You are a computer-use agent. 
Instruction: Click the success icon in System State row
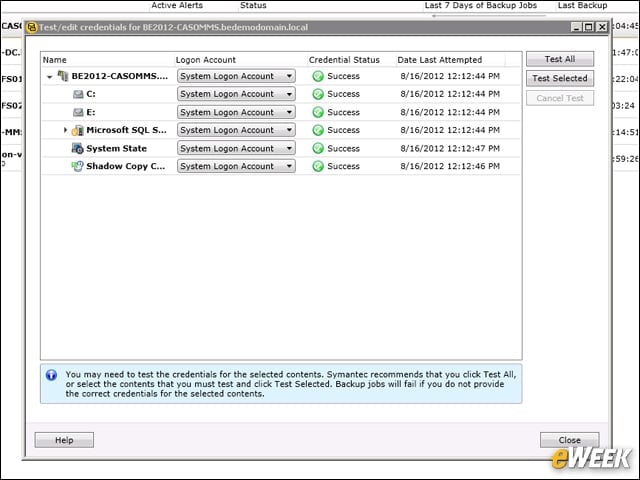click(318, 148)
